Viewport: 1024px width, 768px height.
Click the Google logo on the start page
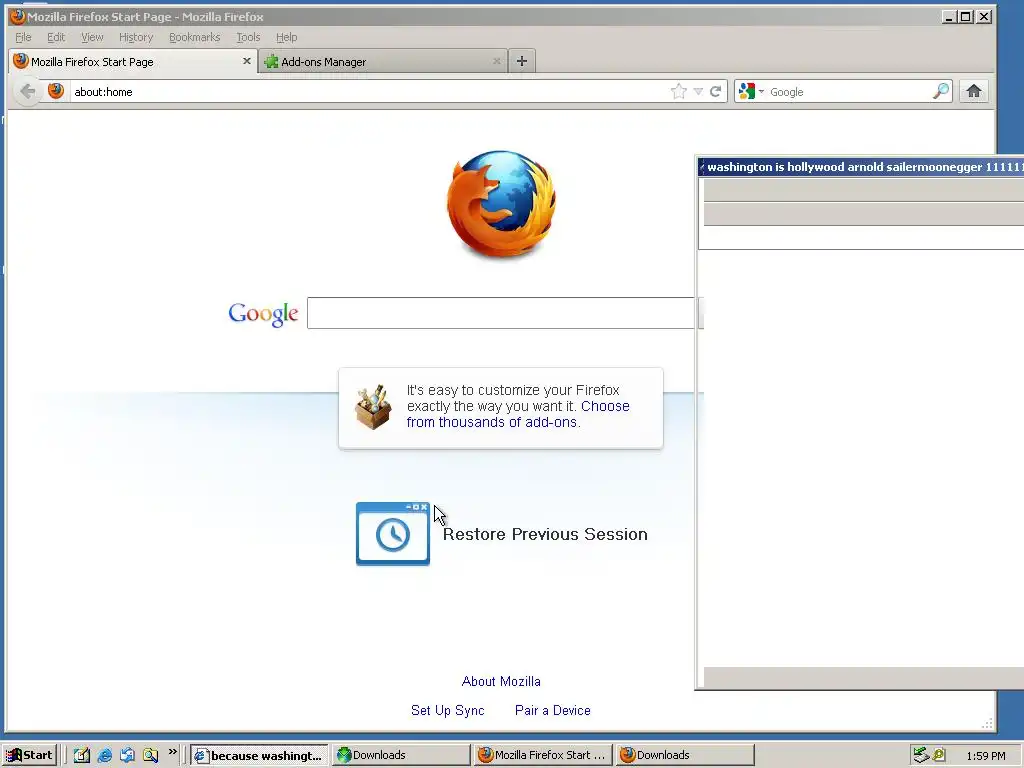pyautogui.click(x=263, y=314)
